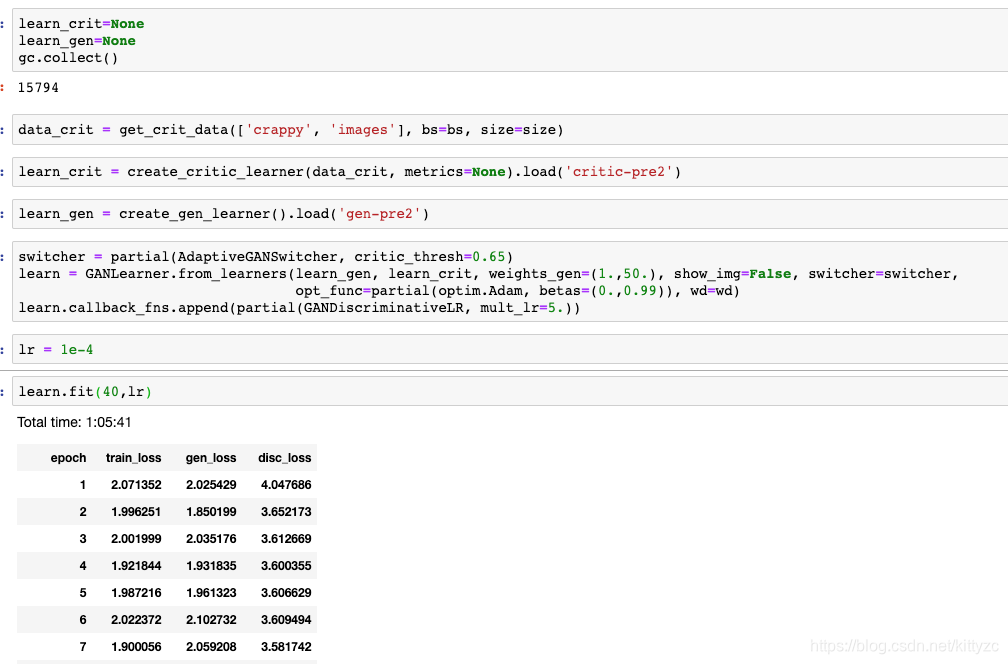
Task: Click the AdaptiveGANSwitcher code cell
Action: pos(510,282)
